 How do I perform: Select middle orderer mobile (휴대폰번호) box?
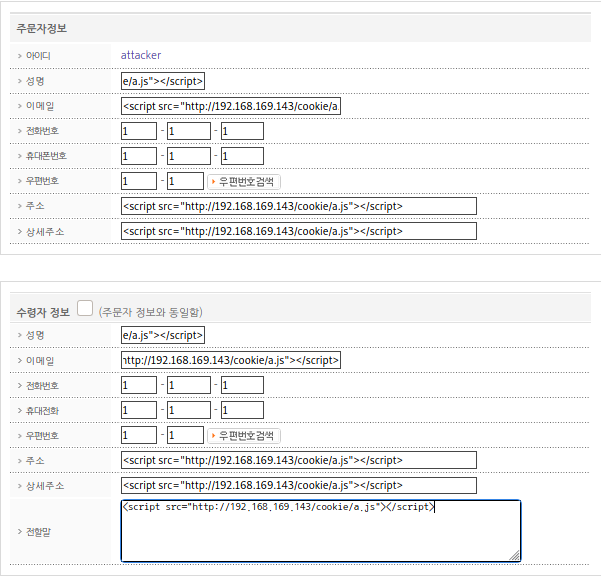pyautogui.click(x=189, y=156)
